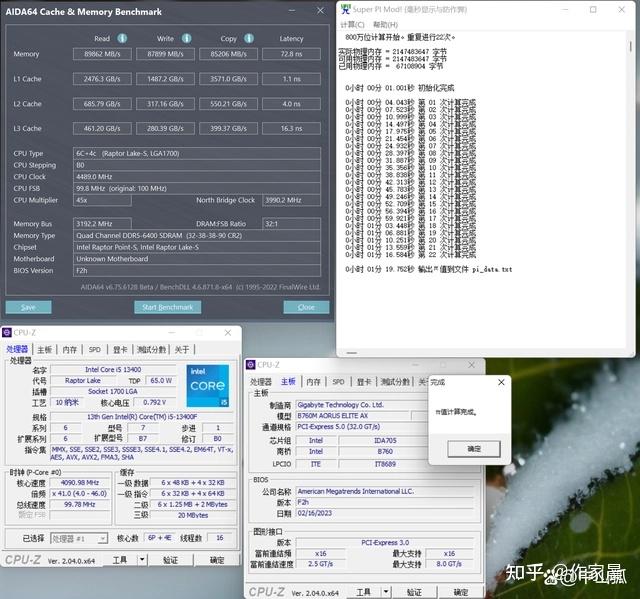
Task: Switch to 主板 tab in CPU-Z processor window
Action: point(44,350)
